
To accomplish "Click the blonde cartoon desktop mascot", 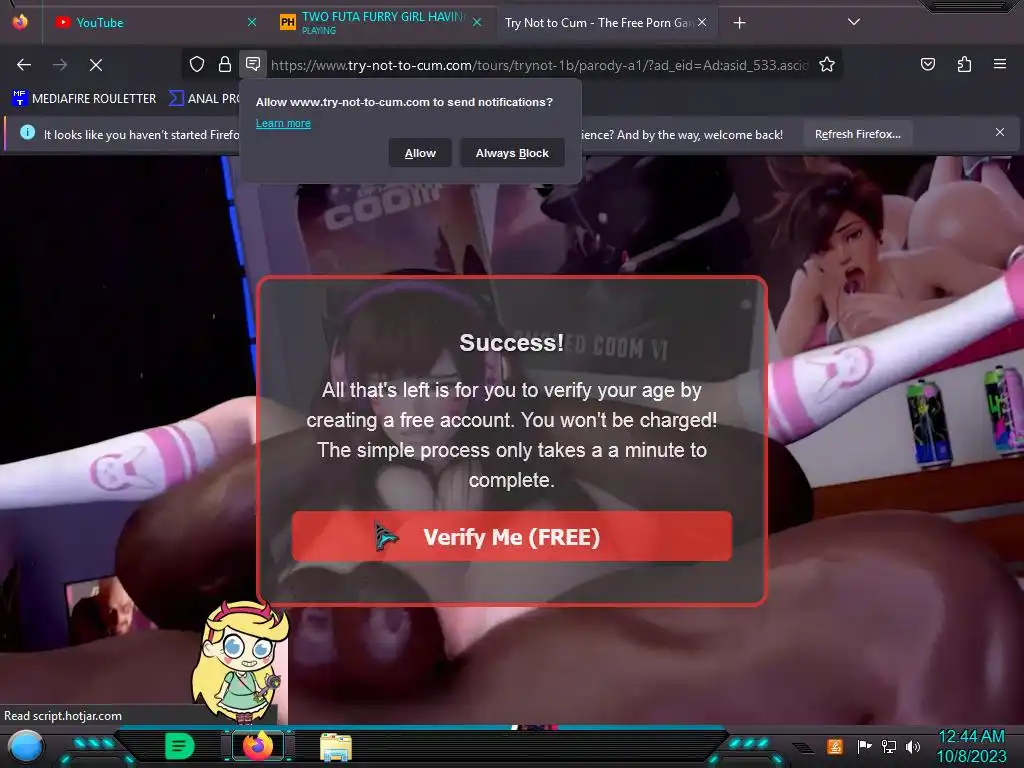I will (241, 662).
